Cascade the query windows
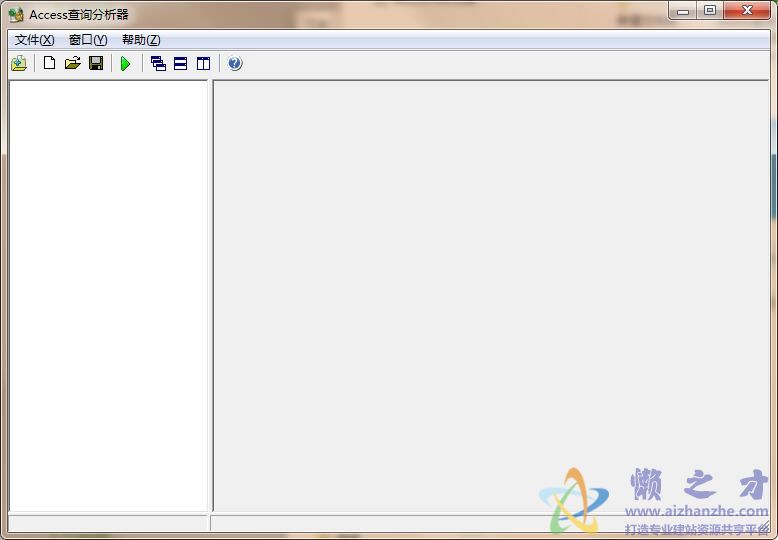 (158, 64)
